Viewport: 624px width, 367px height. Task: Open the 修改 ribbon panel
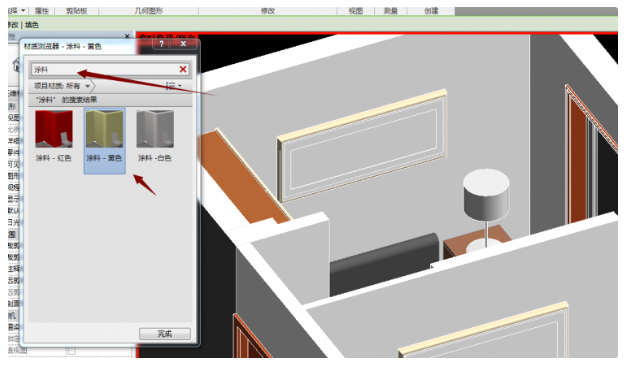coord(268,11)
